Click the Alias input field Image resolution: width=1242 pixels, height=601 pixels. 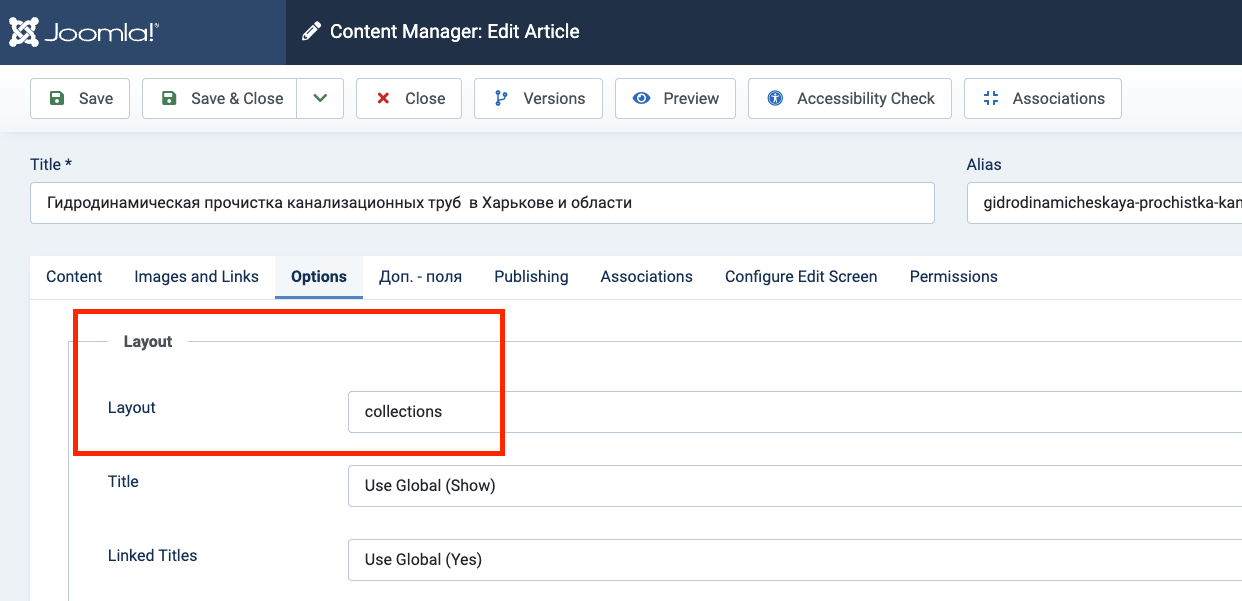(x=1104, y=203)
